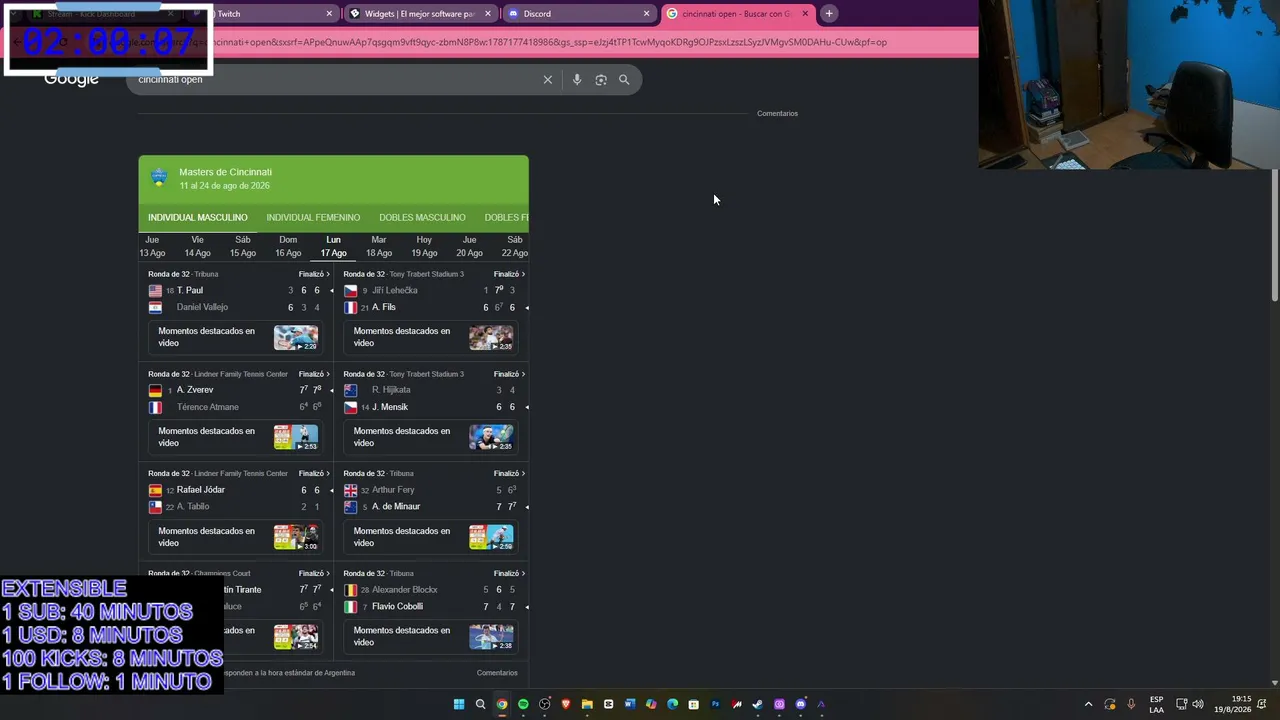This screenshot has height=720, width=1280.
Task: Open Microsoft Word from the taskbar
Action: point(630,704)
